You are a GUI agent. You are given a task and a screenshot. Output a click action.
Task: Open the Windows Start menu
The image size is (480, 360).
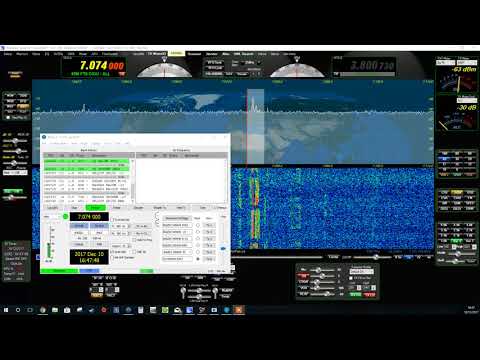coord(6,310)
